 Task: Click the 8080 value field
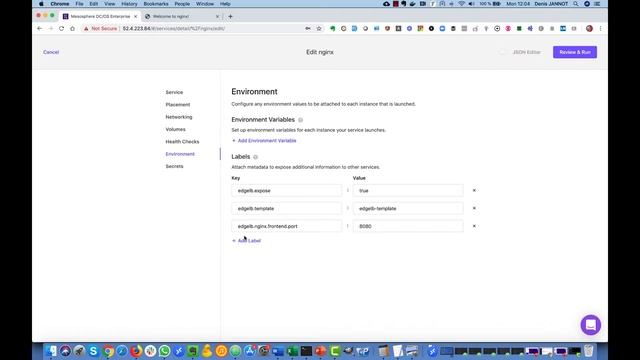408,226
